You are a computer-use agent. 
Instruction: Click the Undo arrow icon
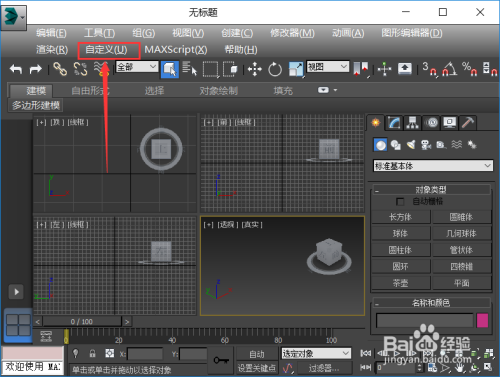coord(16,69)
